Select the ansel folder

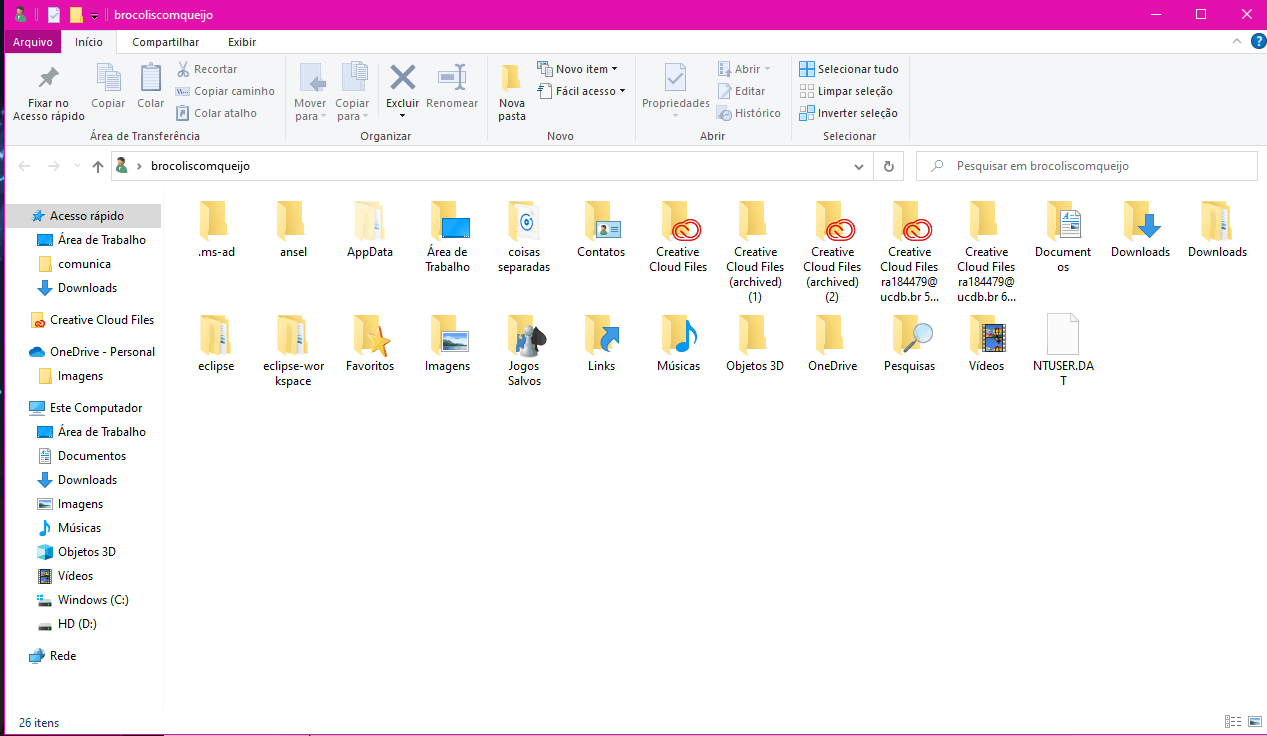293,229
